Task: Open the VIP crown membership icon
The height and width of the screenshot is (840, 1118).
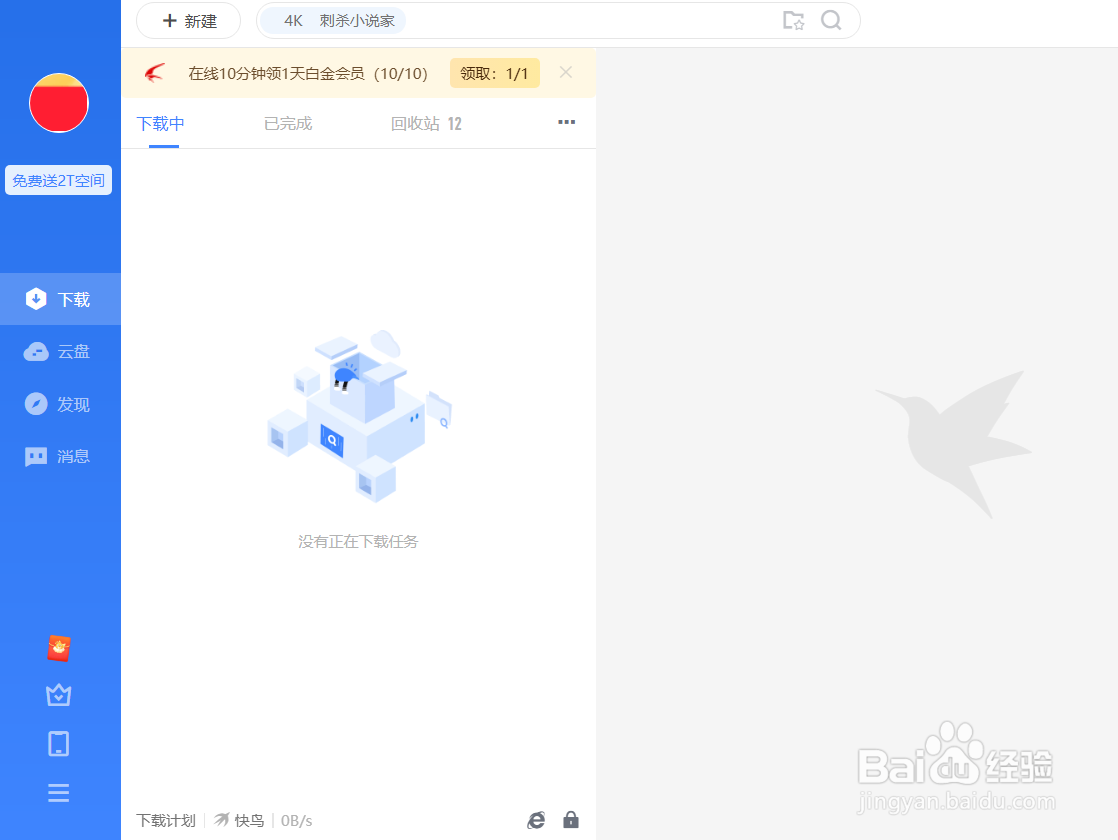Action: click(58, 694)
